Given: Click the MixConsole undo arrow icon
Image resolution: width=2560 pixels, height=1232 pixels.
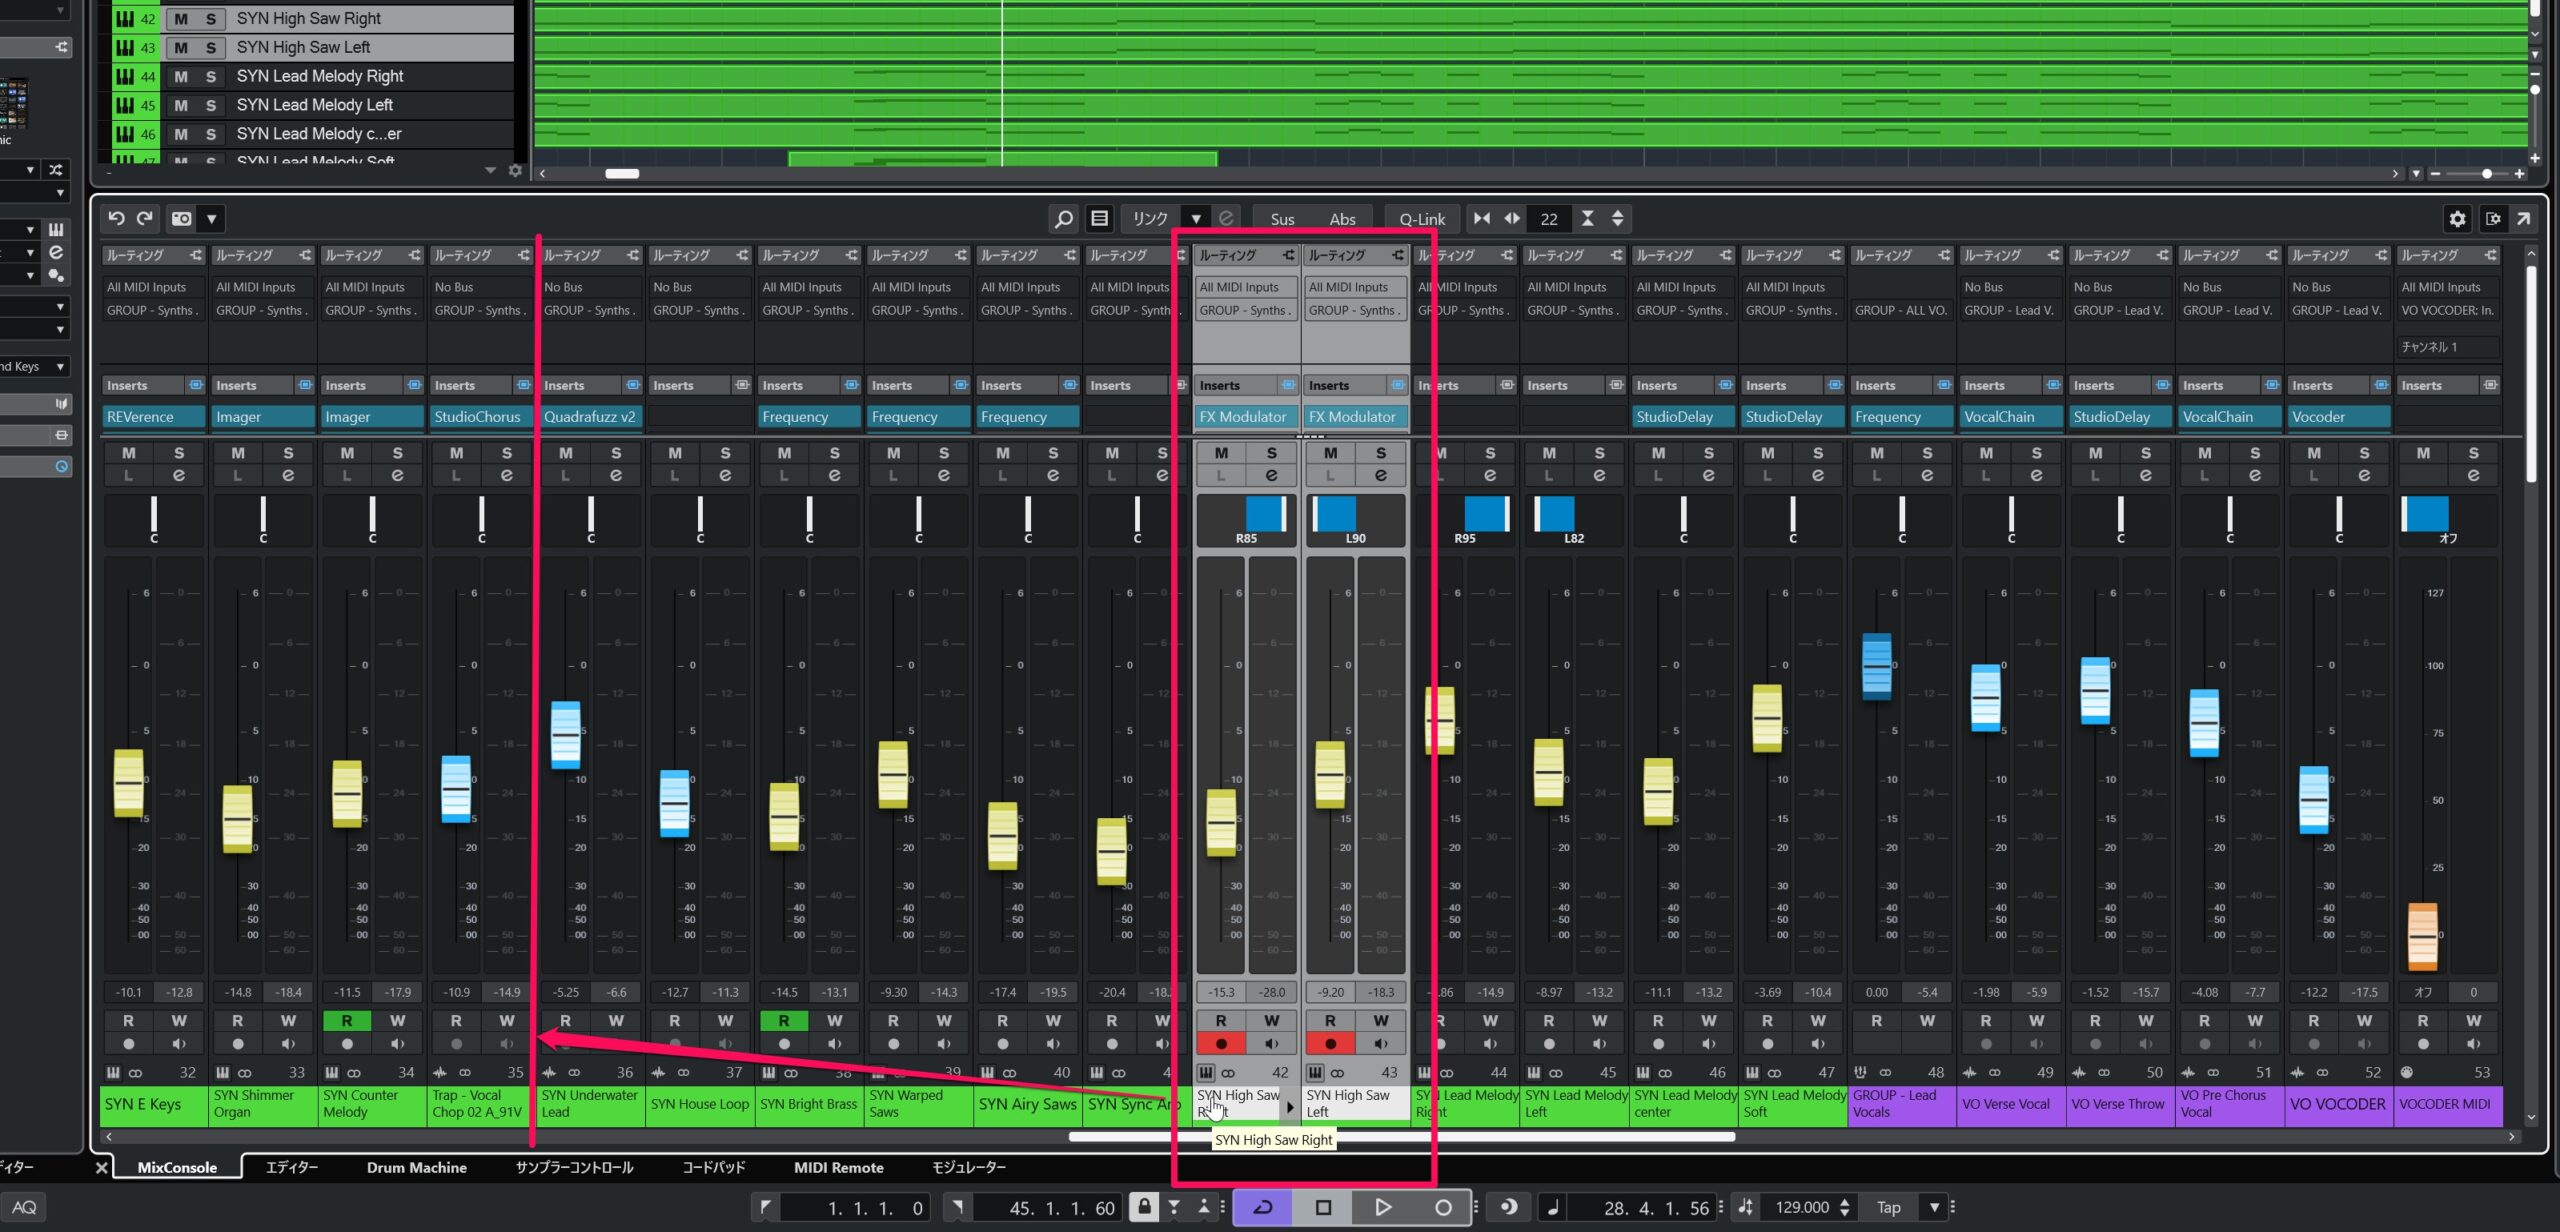Looking at the screenshot, I should (116, 218).
